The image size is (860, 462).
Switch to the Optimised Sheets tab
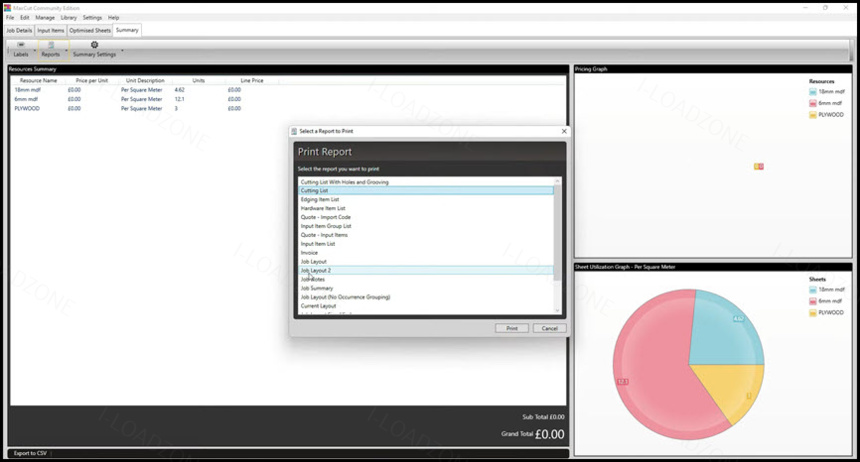click(89, 30)
